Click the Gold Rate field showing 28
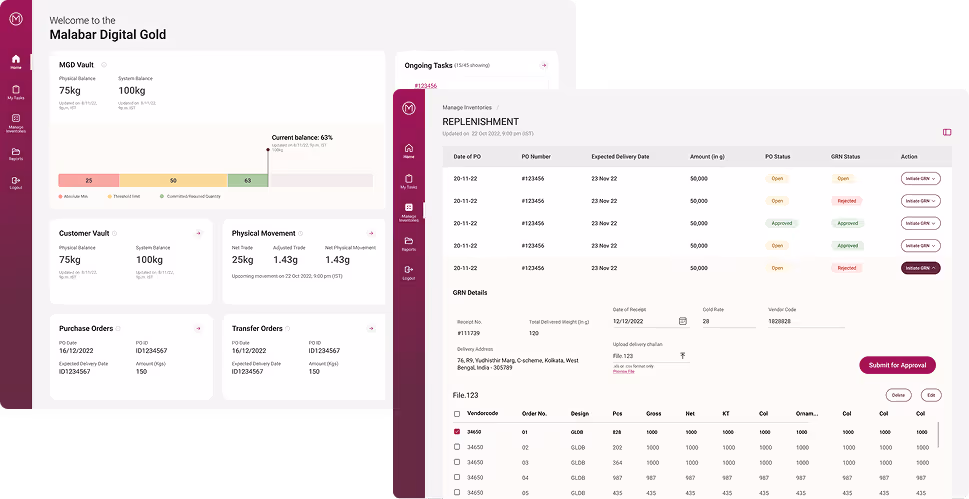This screenshot has width=969, height=499. [729, 322]
